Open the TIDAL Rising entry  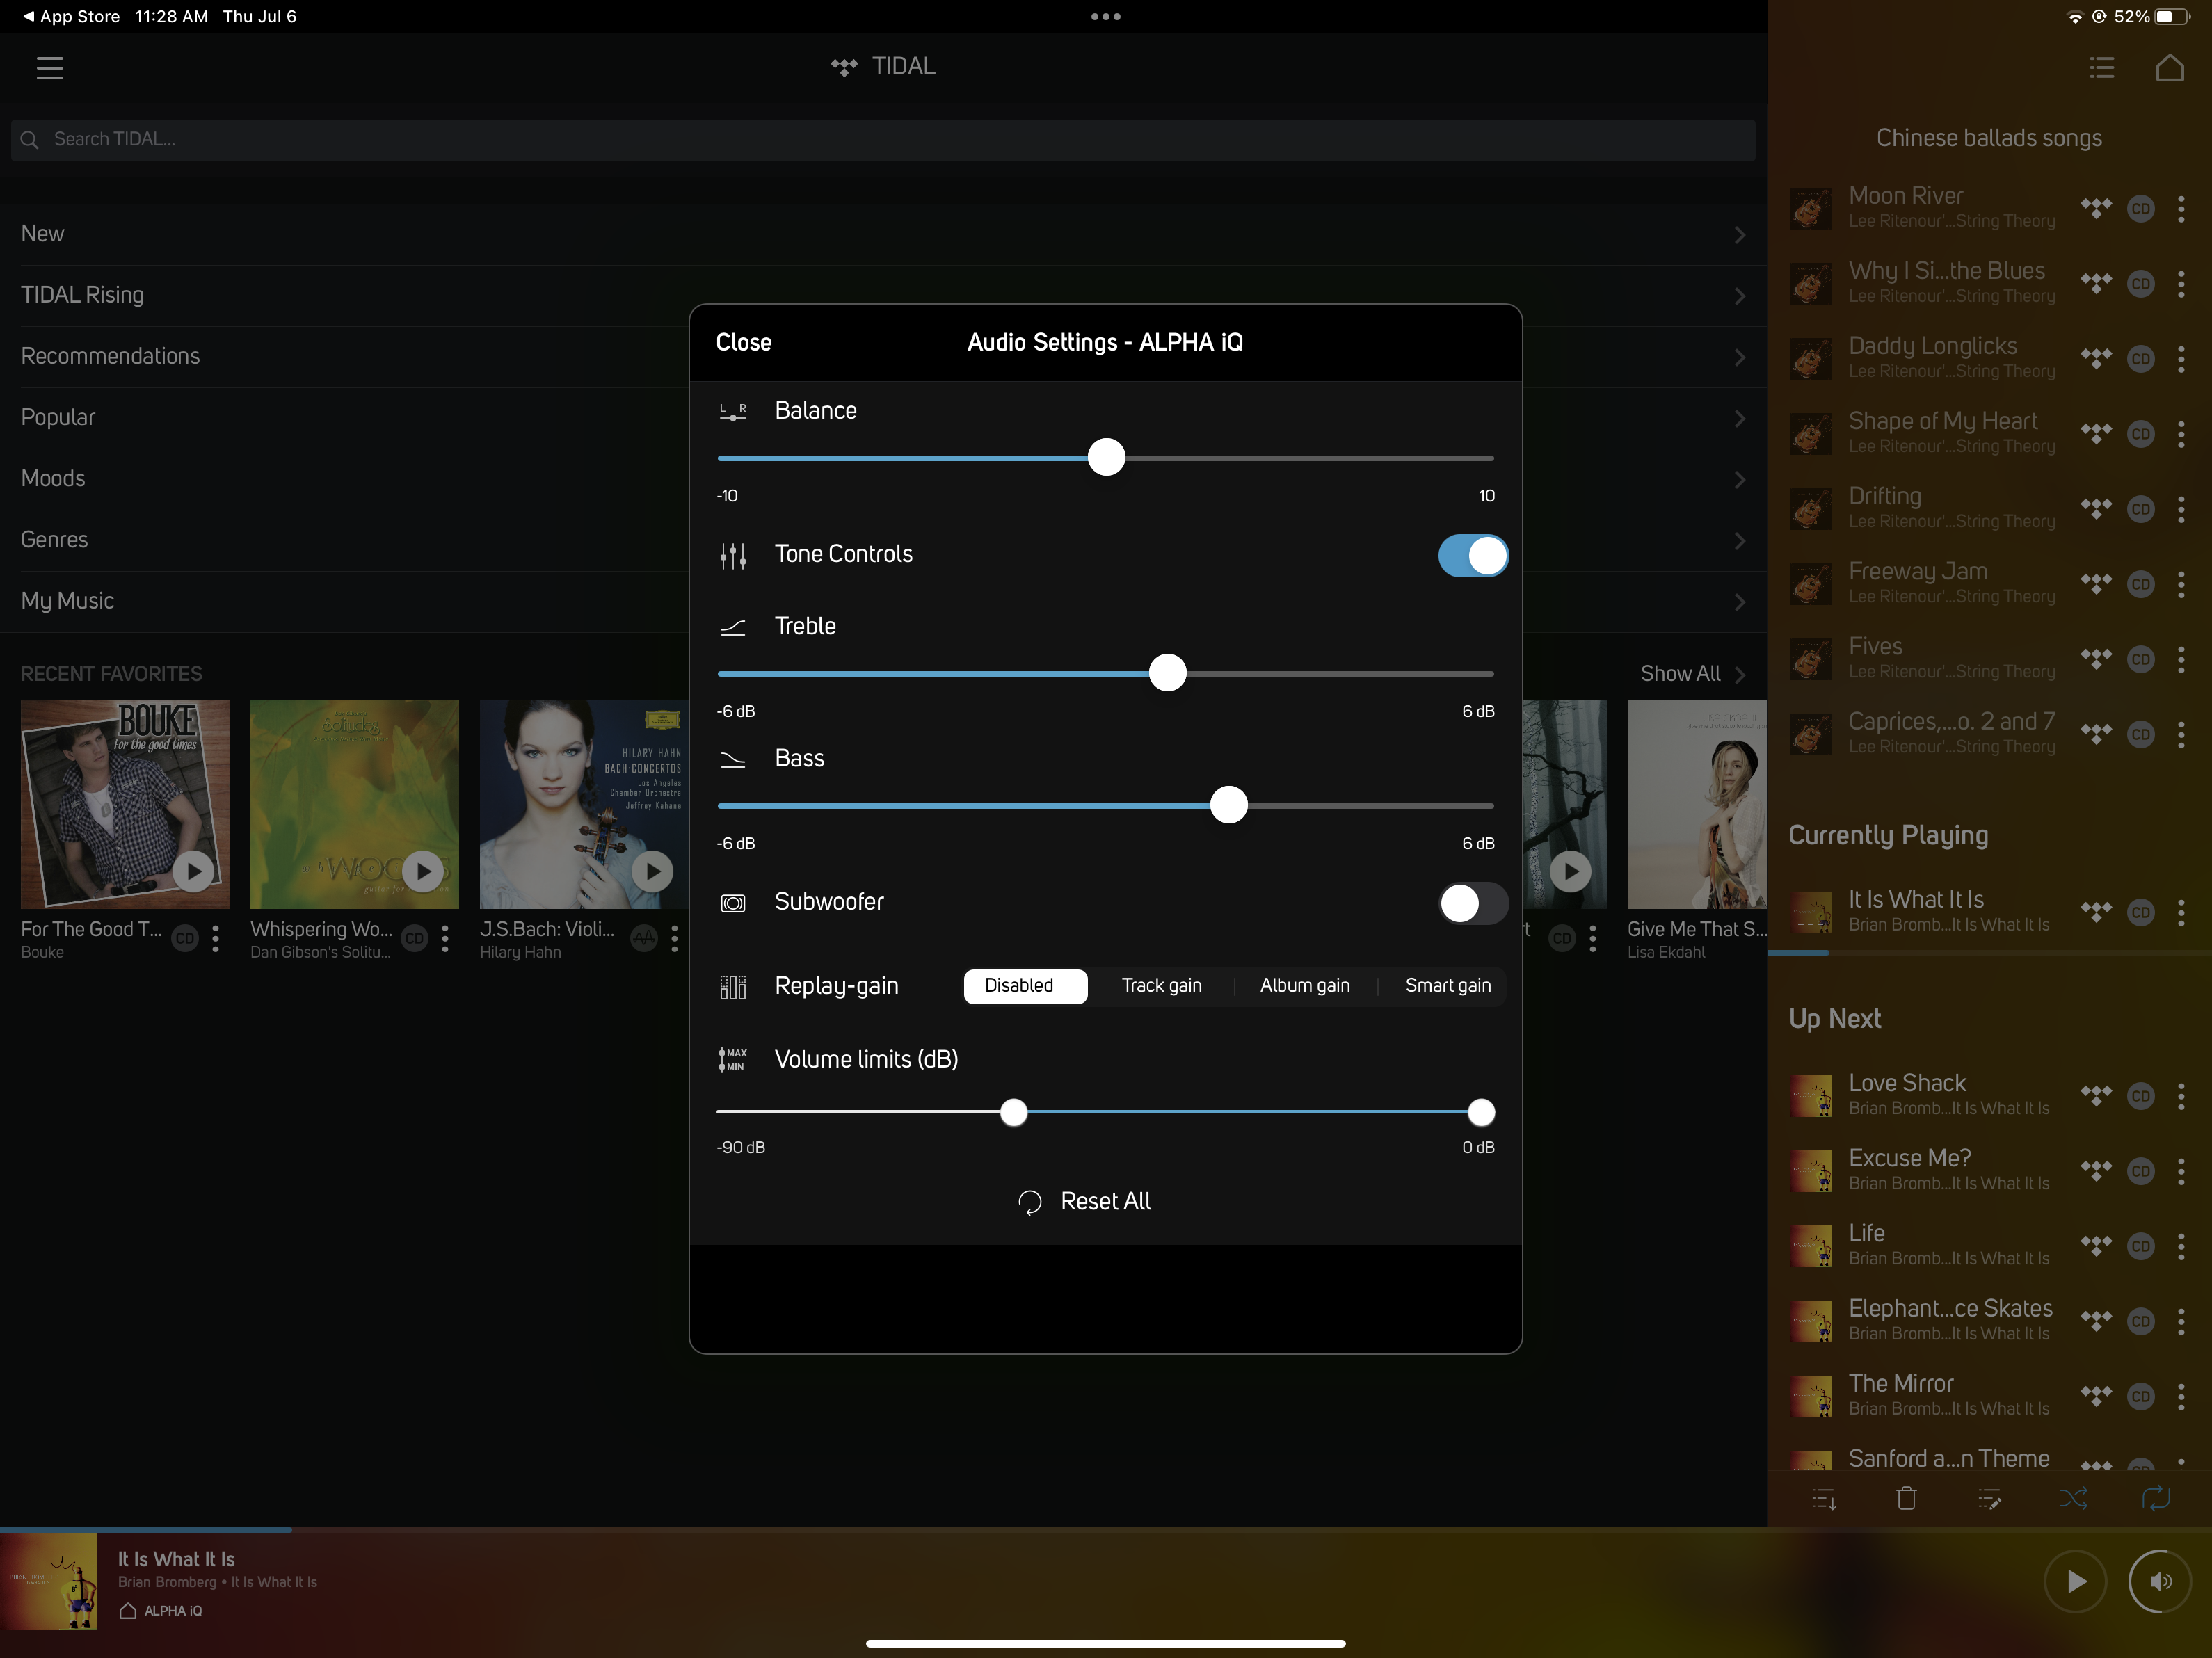click(883, 295)
